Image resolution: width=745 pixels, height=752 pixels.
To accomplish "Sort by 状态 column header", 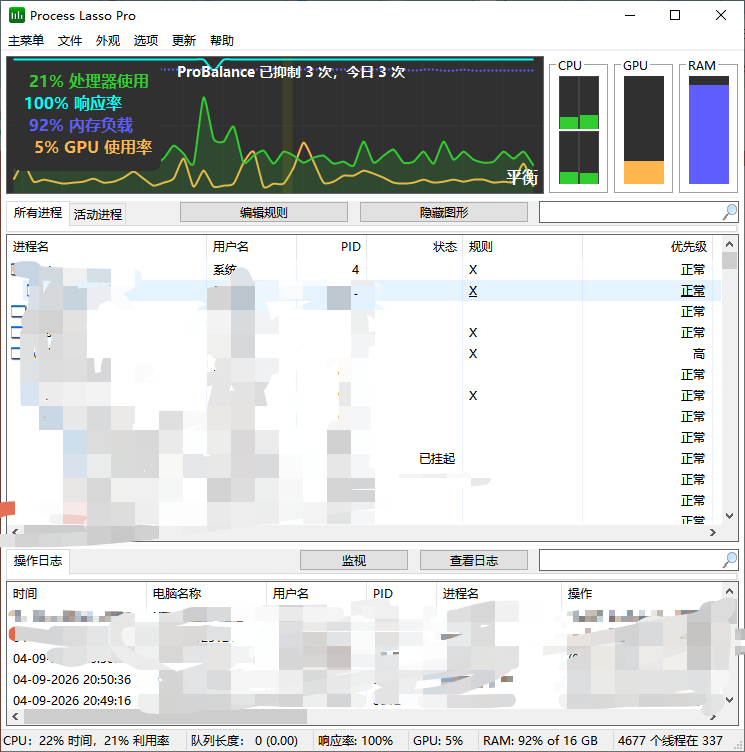I will (x=414, y=247).
